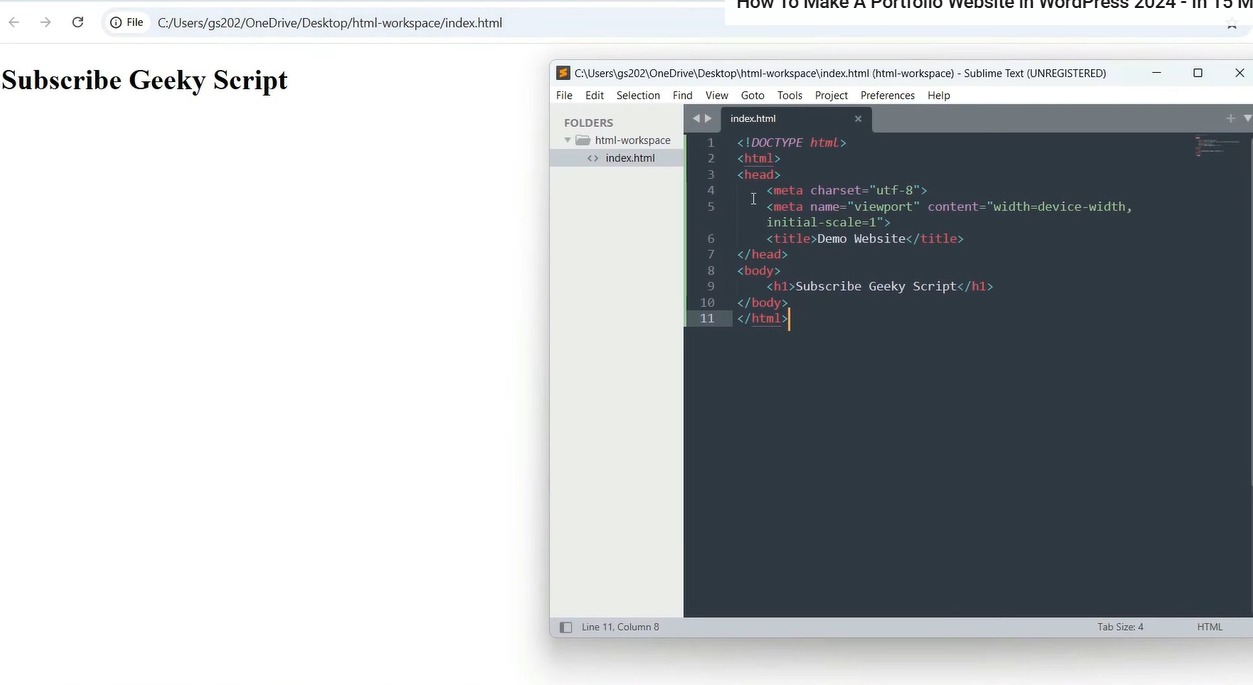Reload the browser page
Image resolution: width=1253 pixels, height=685 pixels.
(x=77, y=22)
